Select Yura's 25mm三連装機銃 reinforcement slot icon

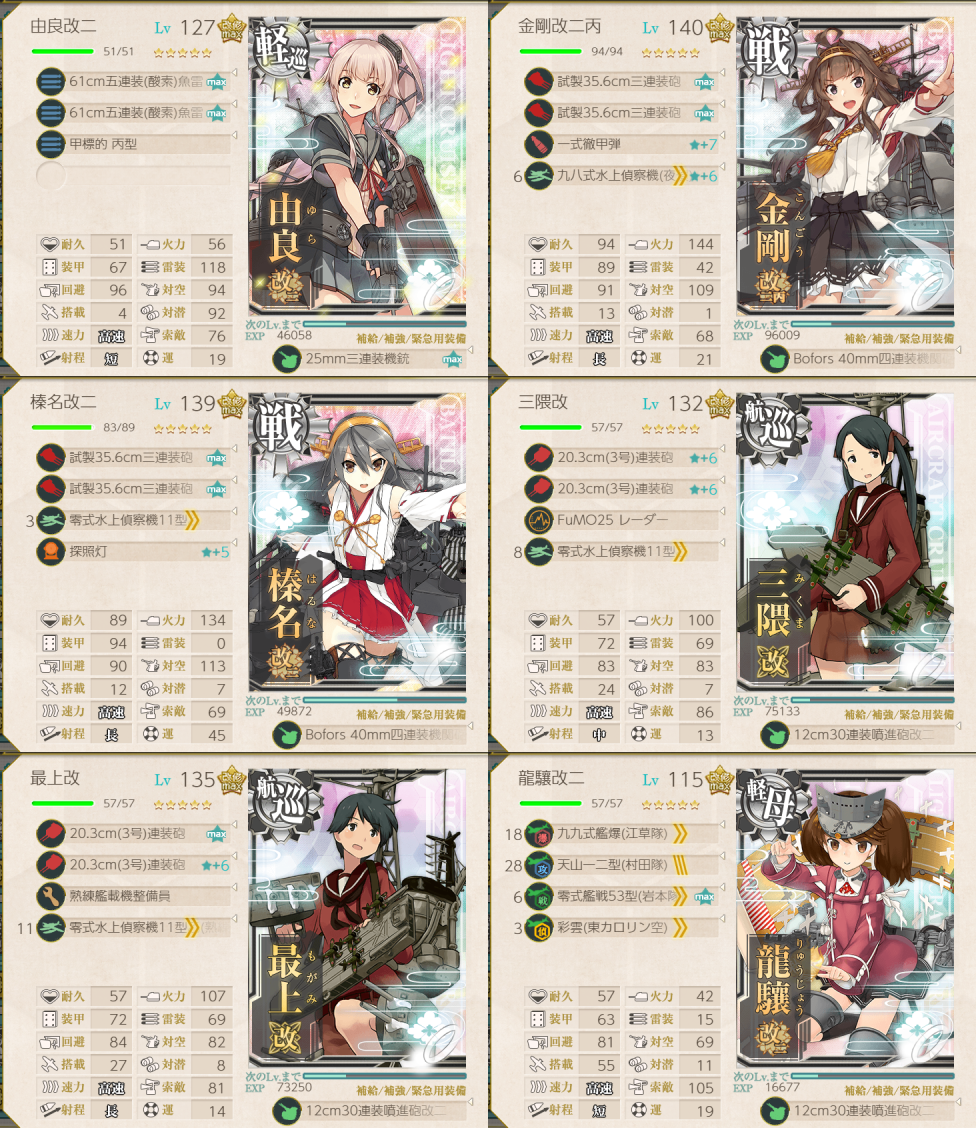click(286, 358)
